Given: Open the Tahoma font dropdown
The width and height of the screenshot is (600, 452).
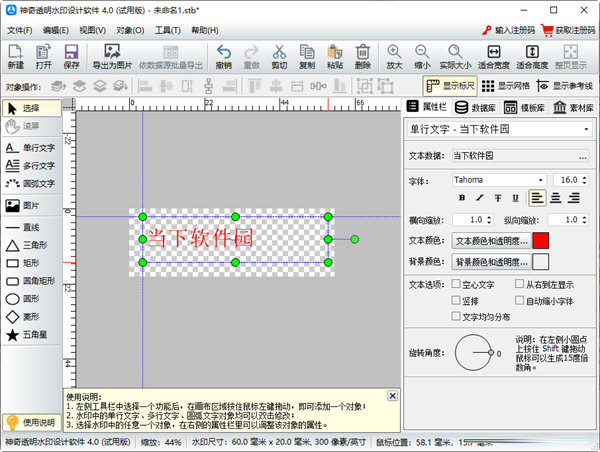Looking at the screenshot, I should click(540, 180).
